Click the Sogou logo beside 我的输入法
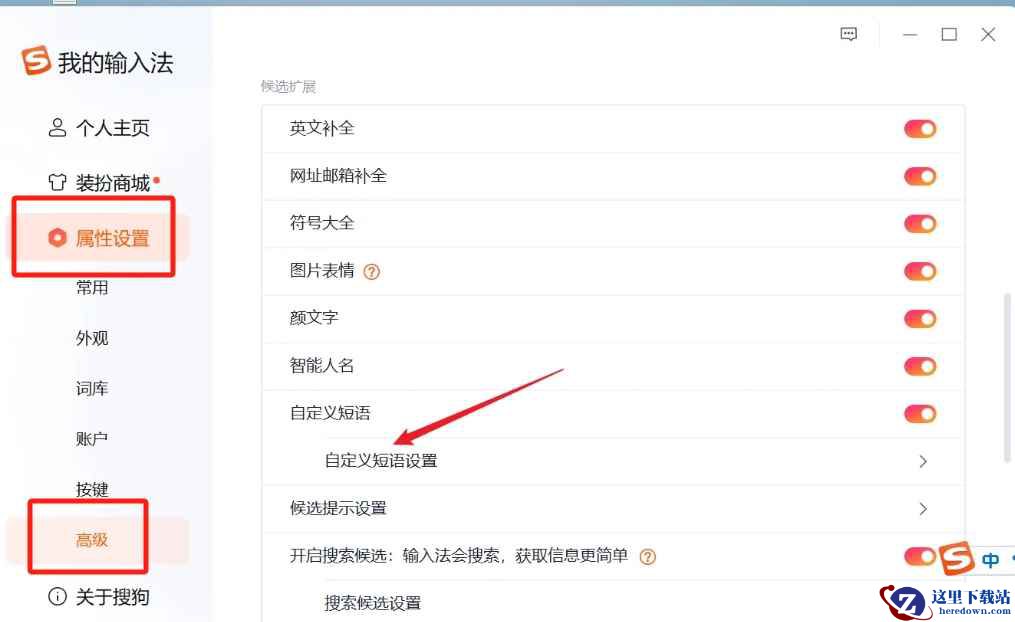The width and height of the screenshot is (1015, 622). [36, 60]
